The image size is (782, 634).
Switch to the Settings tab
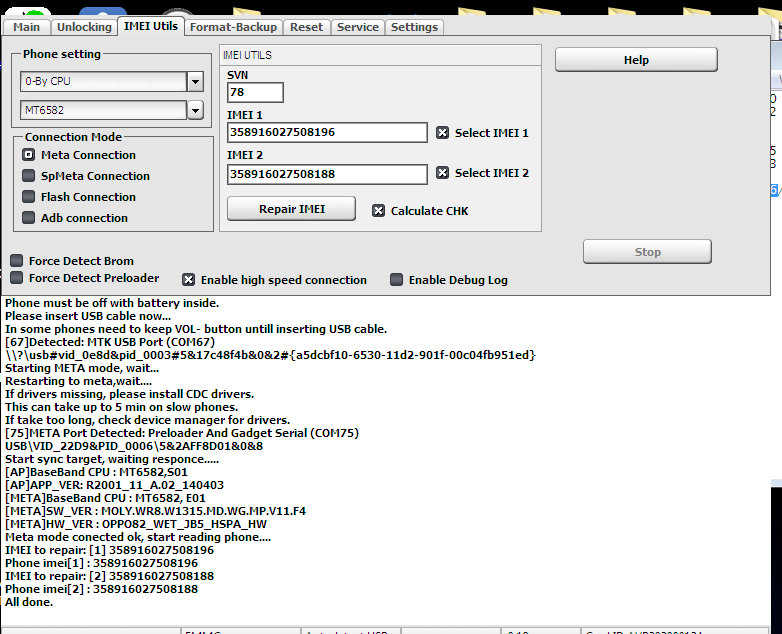[414, 27]
